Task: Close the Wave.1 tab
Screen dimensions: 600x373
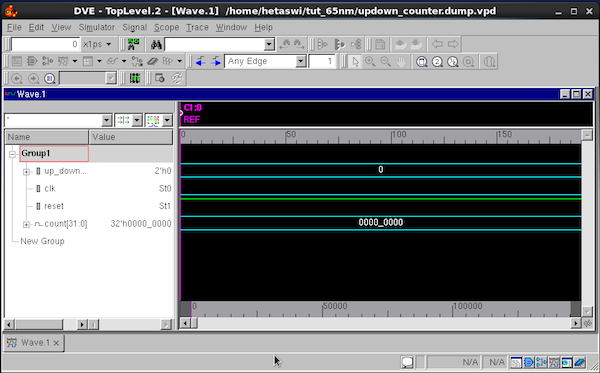Action: click(56, 343)
